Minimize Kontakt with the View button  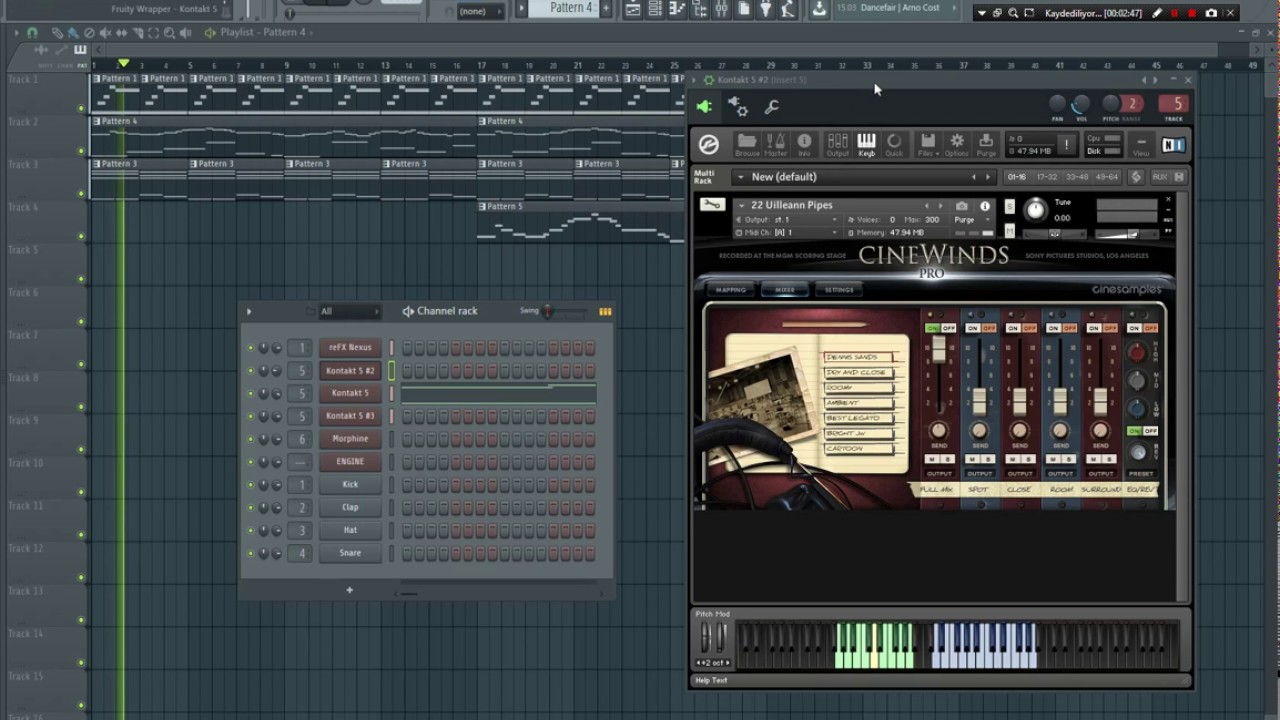(x=1141, y=145)
